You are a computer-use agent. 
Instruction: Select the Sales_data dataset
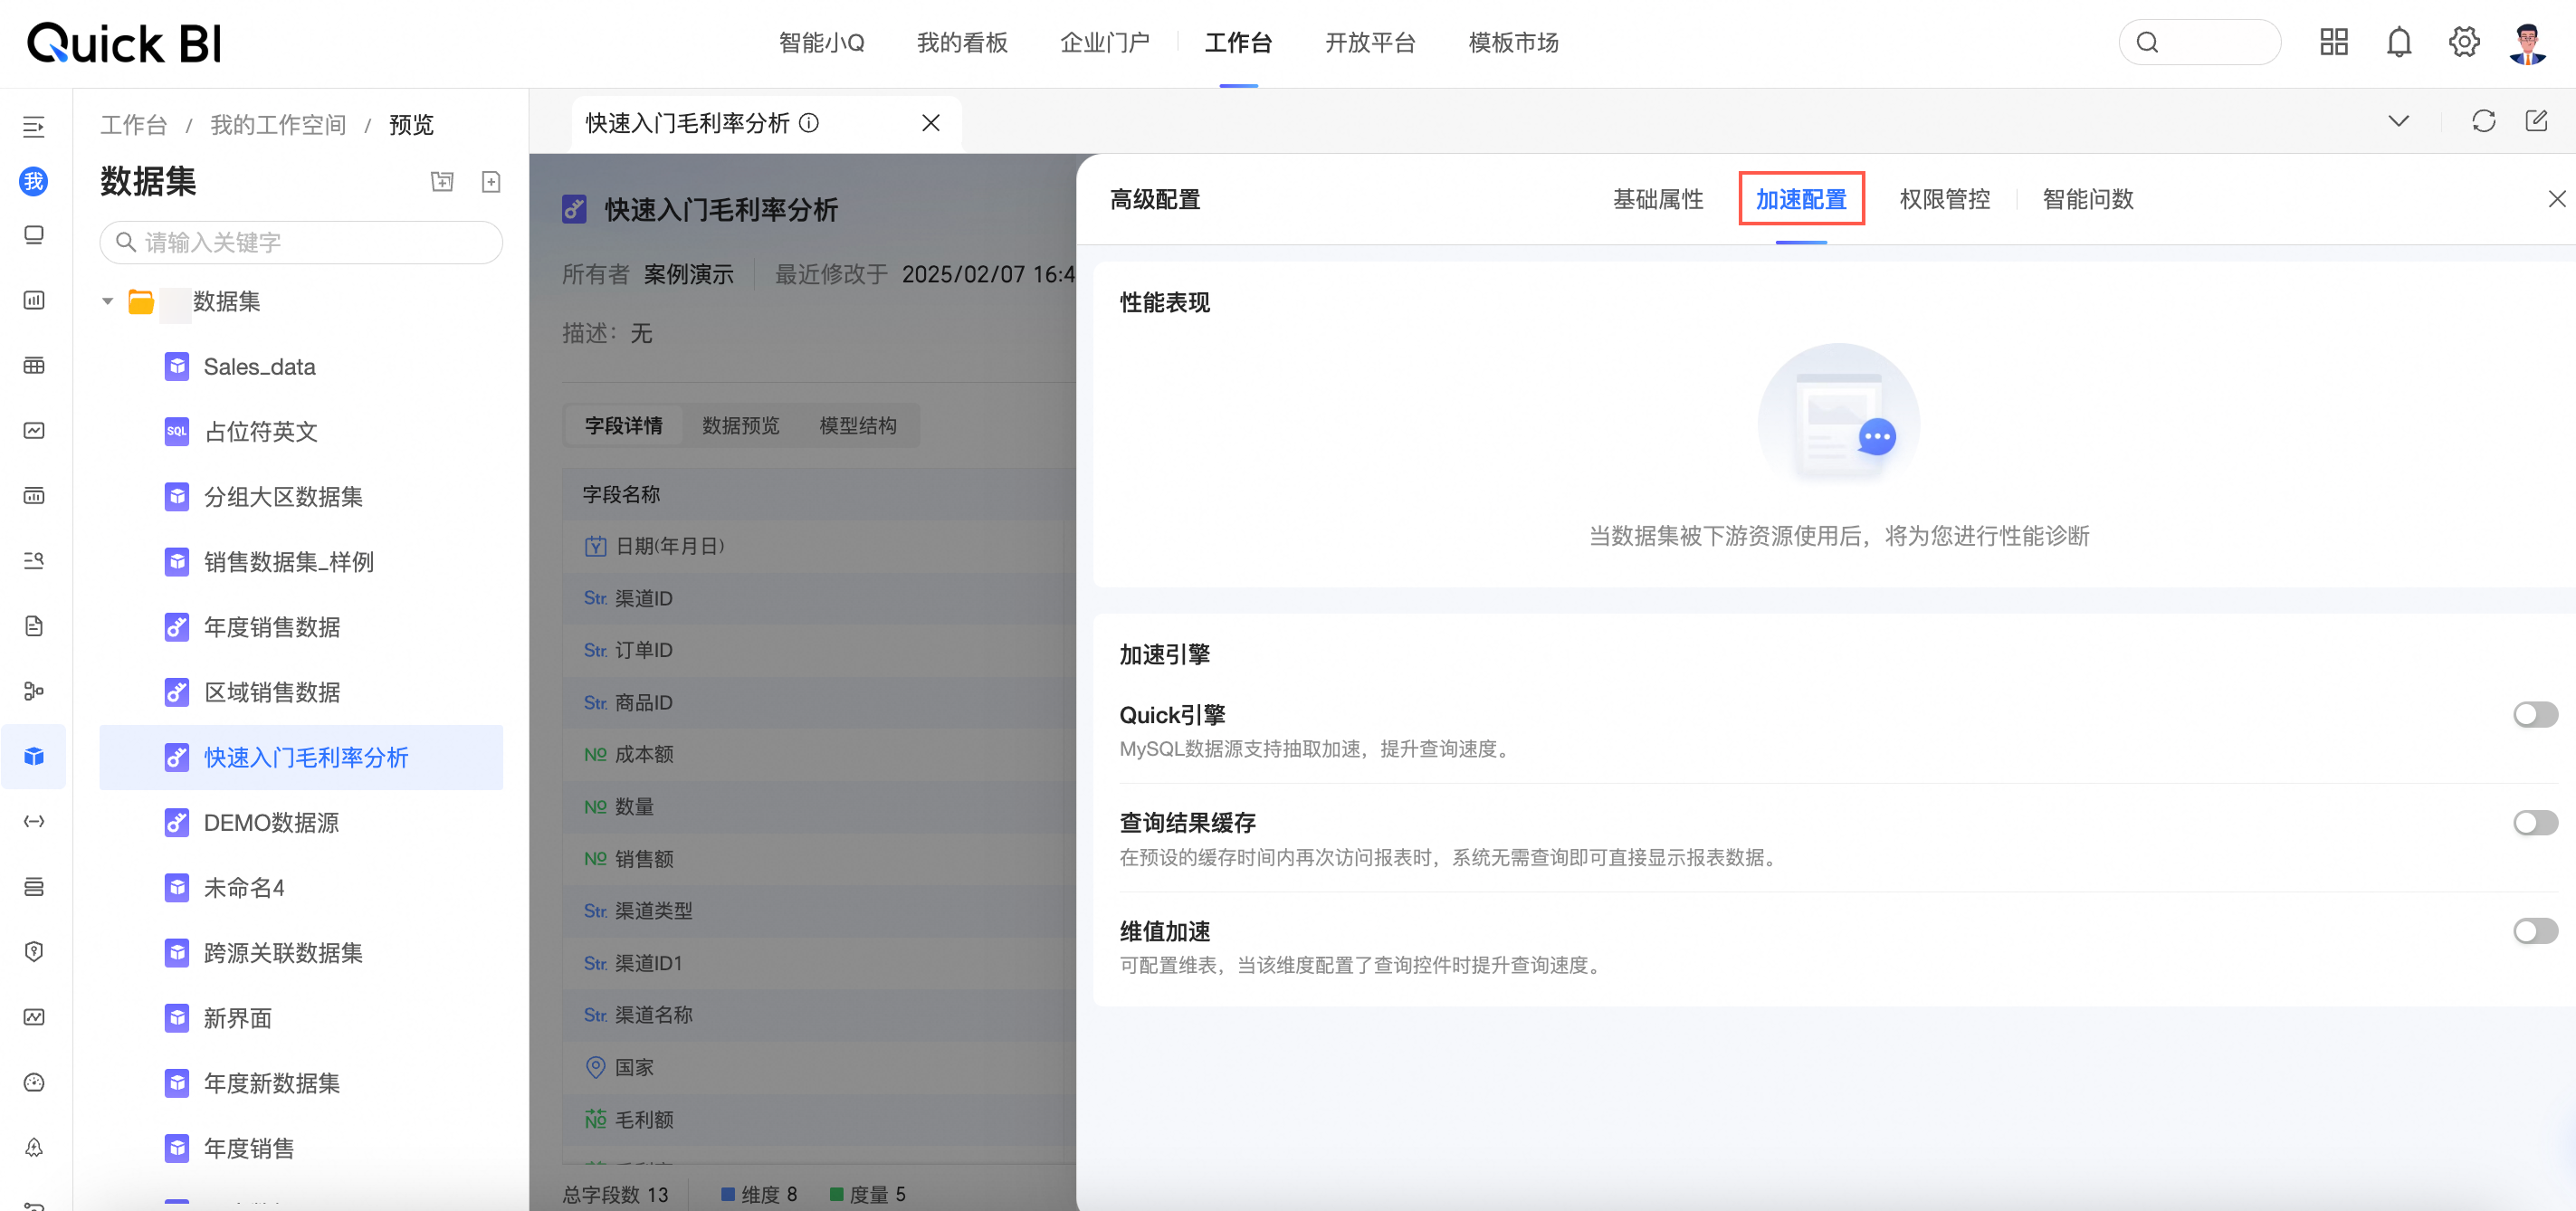click(259, 366)
